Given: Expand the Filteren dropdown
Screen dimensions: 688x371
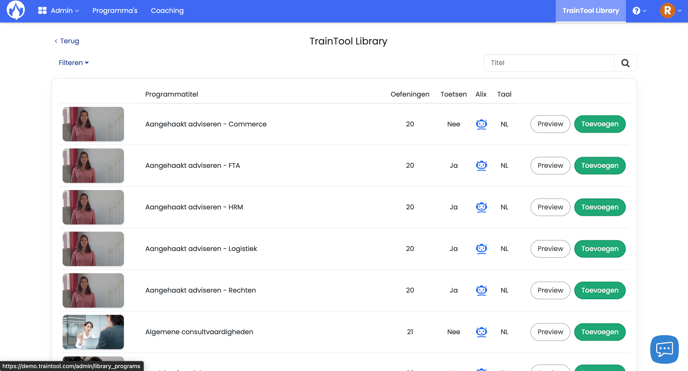Looking at the screenshot, I should click(x=73, y=63).
